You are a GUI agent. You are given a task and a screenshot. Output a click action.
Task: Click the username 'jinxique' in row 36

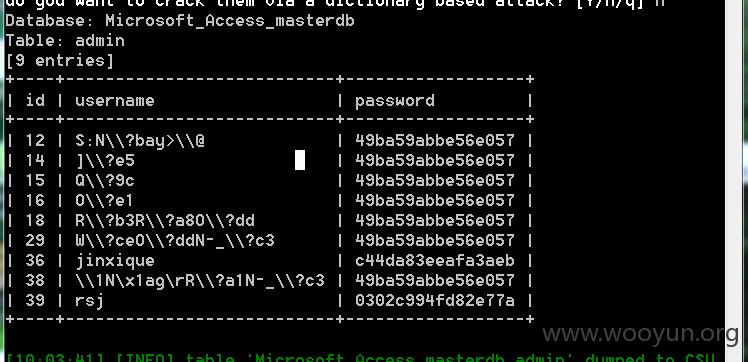114,261
